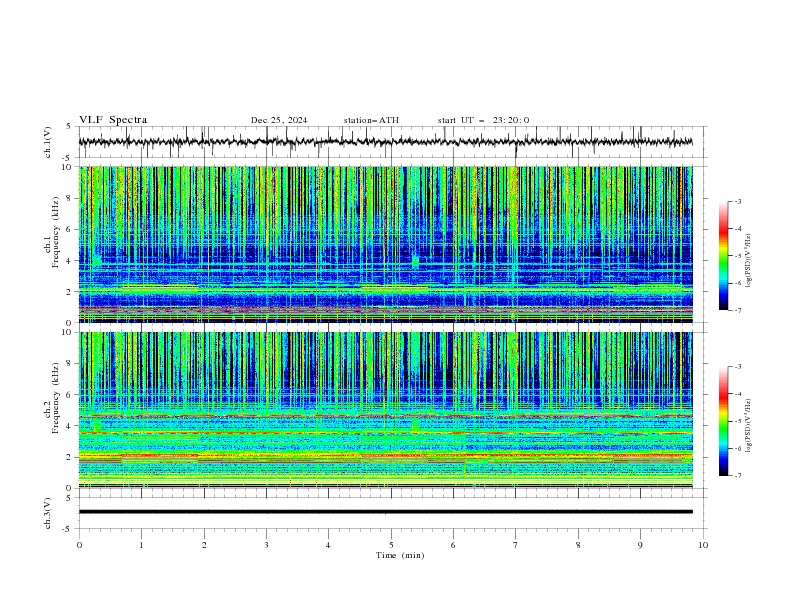
Task: Click the ch.2 color scale bar
Action: pos(724,421)
